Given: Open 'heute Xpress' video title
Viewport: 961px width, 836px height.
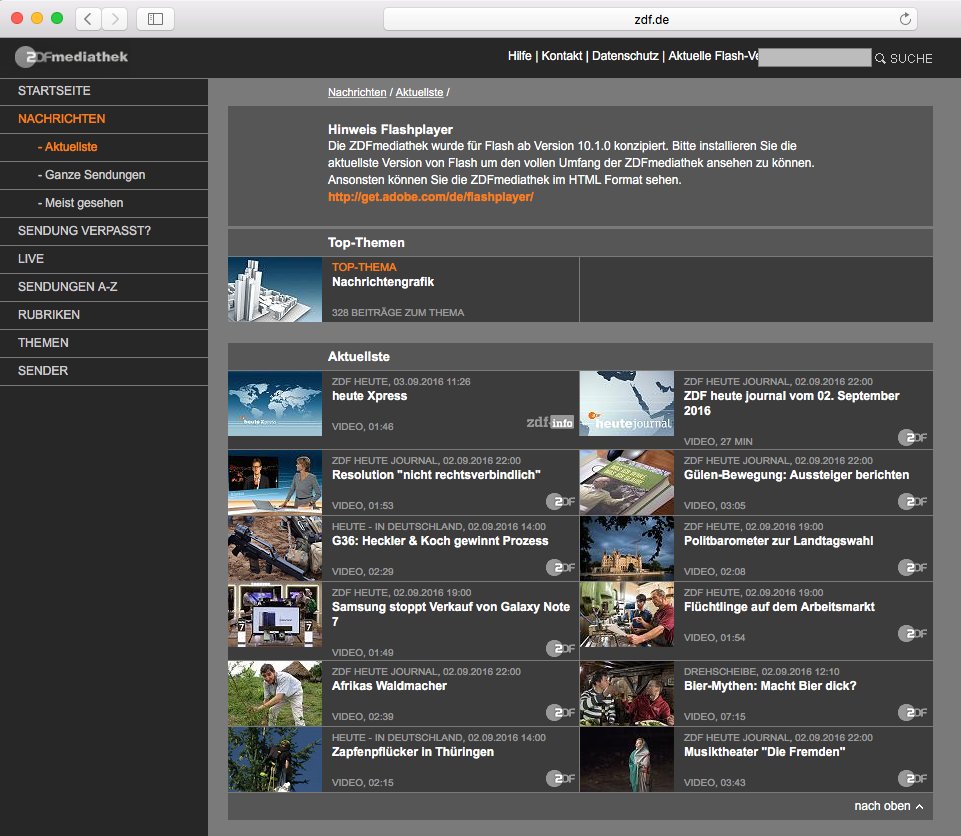Looking at the screenshot, I should (x=370, y=396).
